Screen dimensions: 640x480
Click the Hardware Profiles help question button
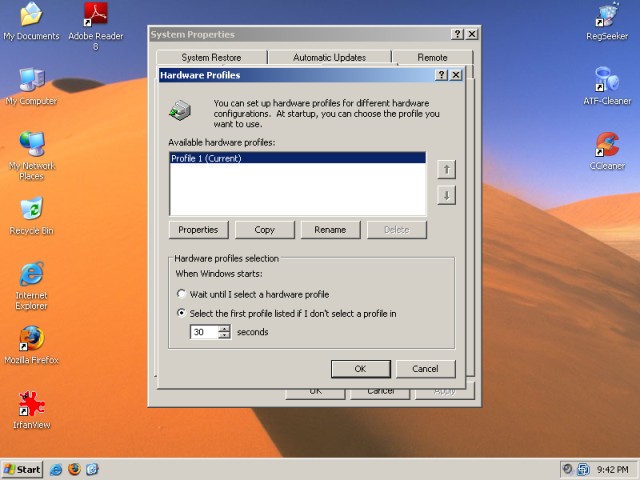pos(441,75)
